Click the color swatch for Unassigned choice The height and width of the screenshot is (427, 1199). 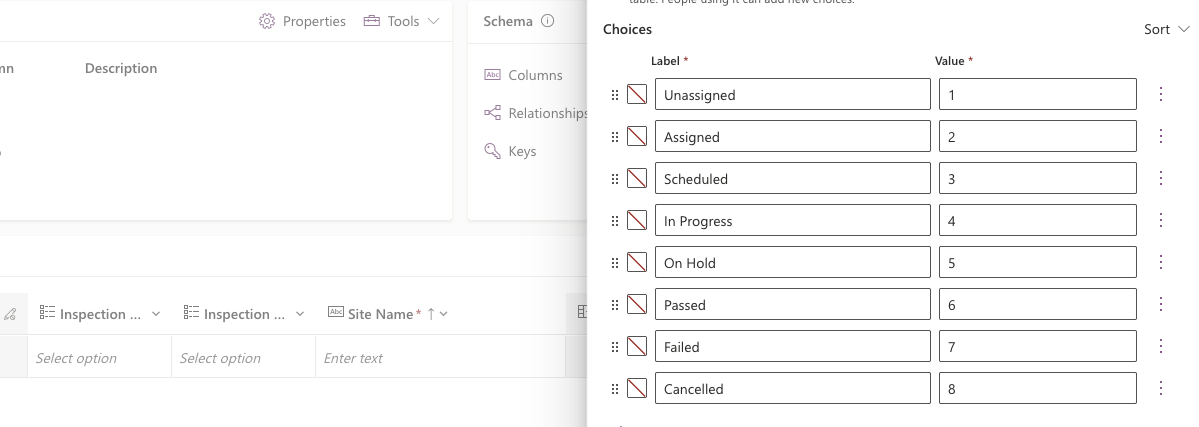point(637,95)
